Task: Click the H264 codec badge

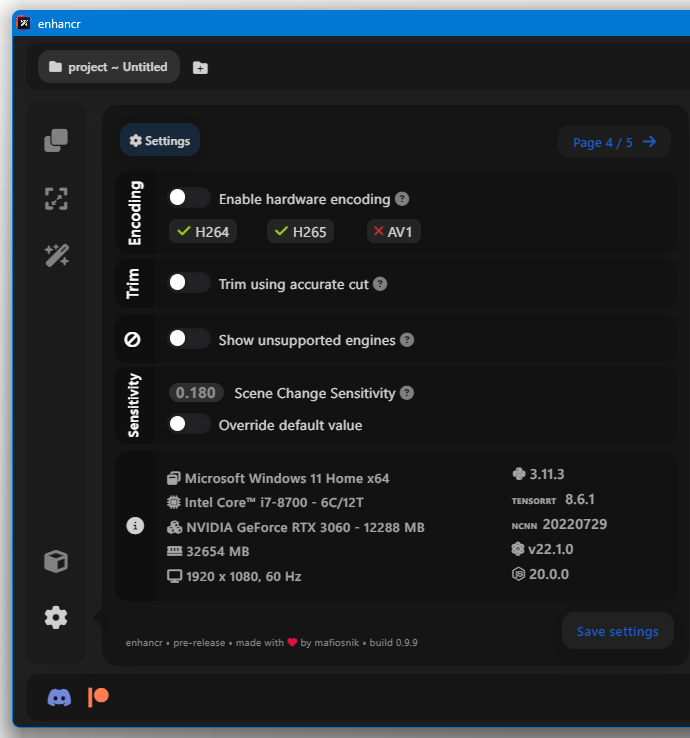Action: [203, 232]
